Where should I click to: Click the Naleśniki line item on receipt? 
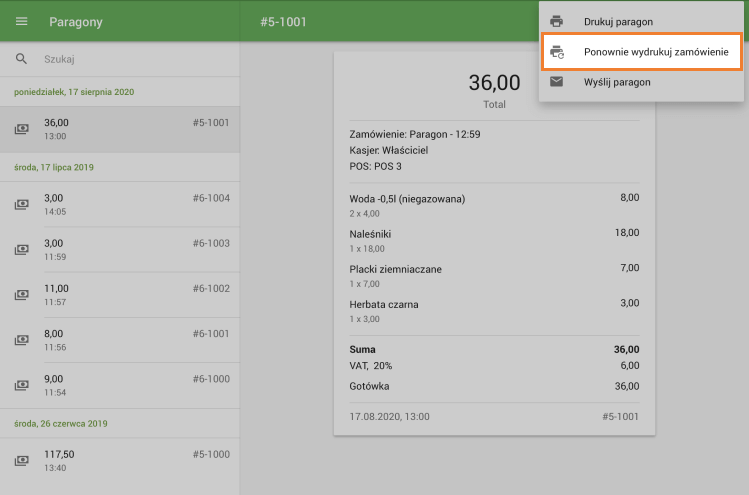(x=371, y=233)
